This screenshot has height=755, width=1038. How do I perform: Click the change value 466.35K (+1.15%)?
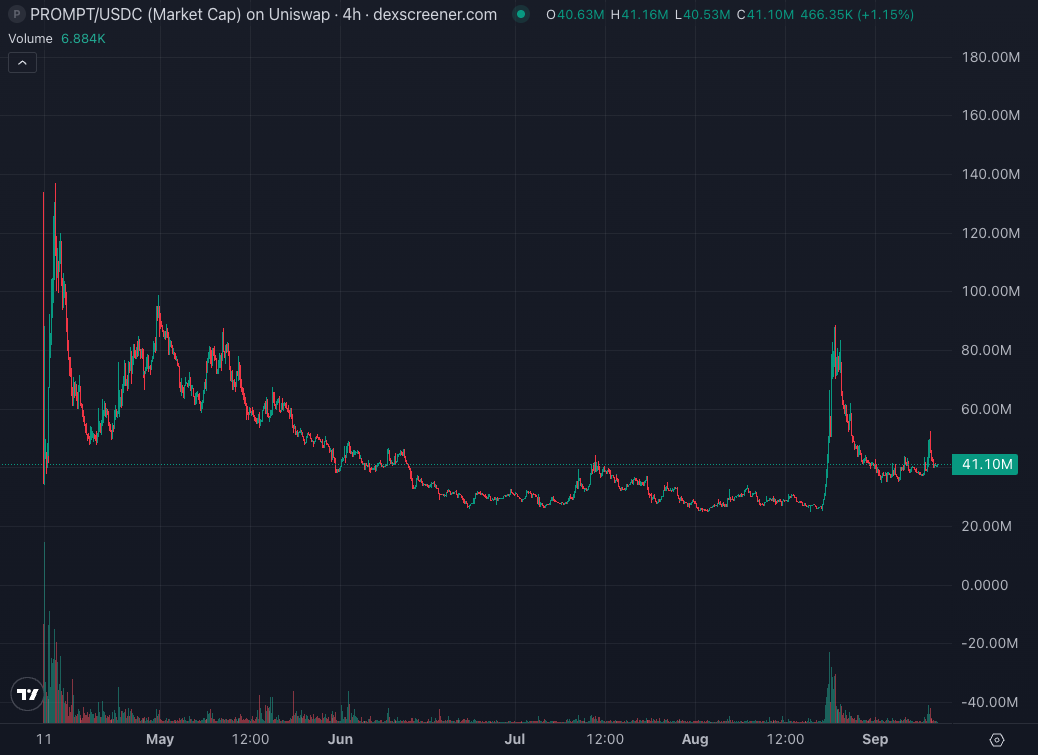pyautogui.click(x=857, y=15)
